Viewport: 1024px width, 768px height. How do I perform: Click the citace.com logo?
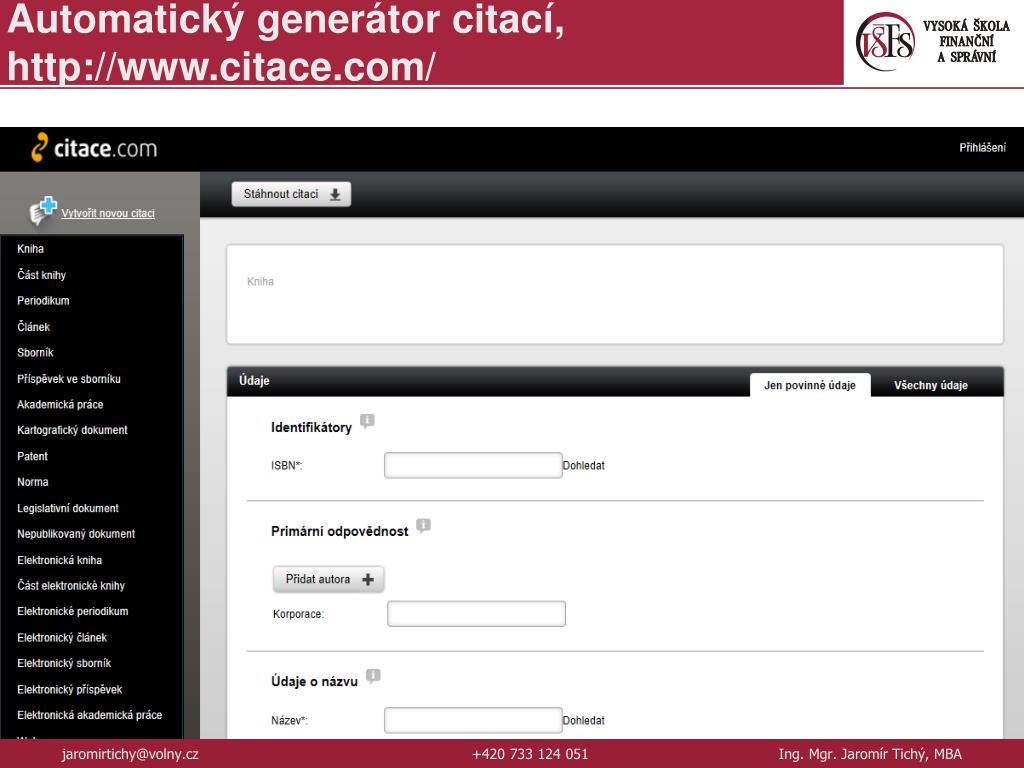tap(94, 148)
